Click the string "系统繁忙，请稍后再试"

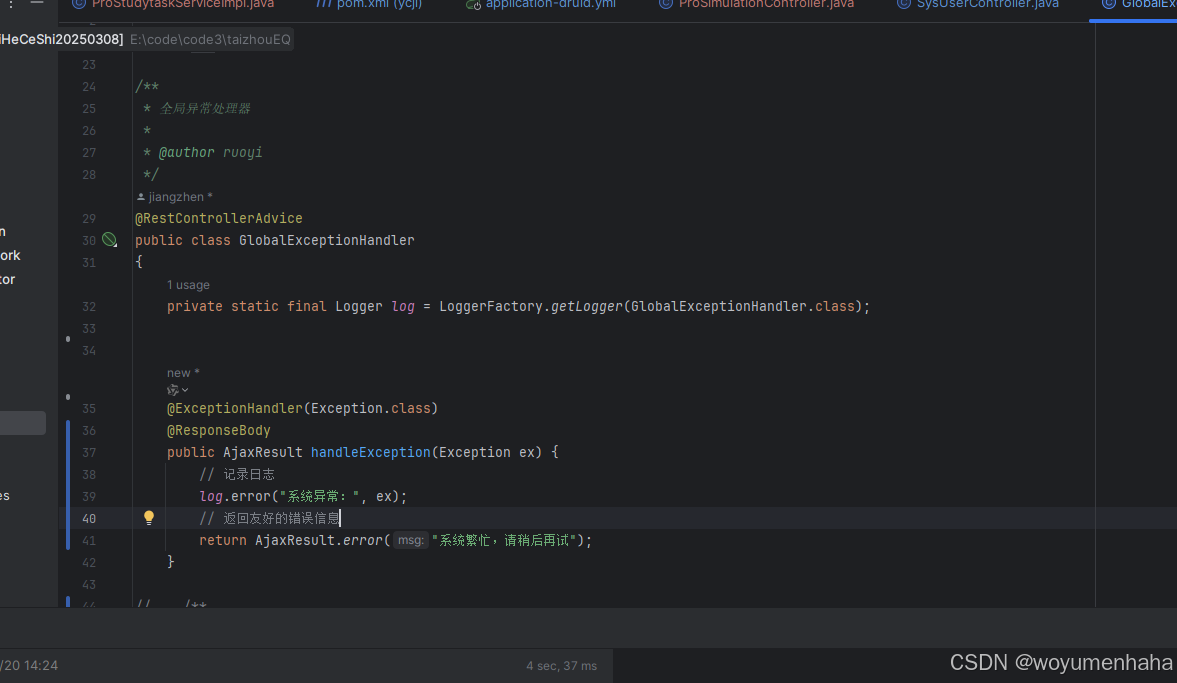pyautogui.click(x=504, y=540)
